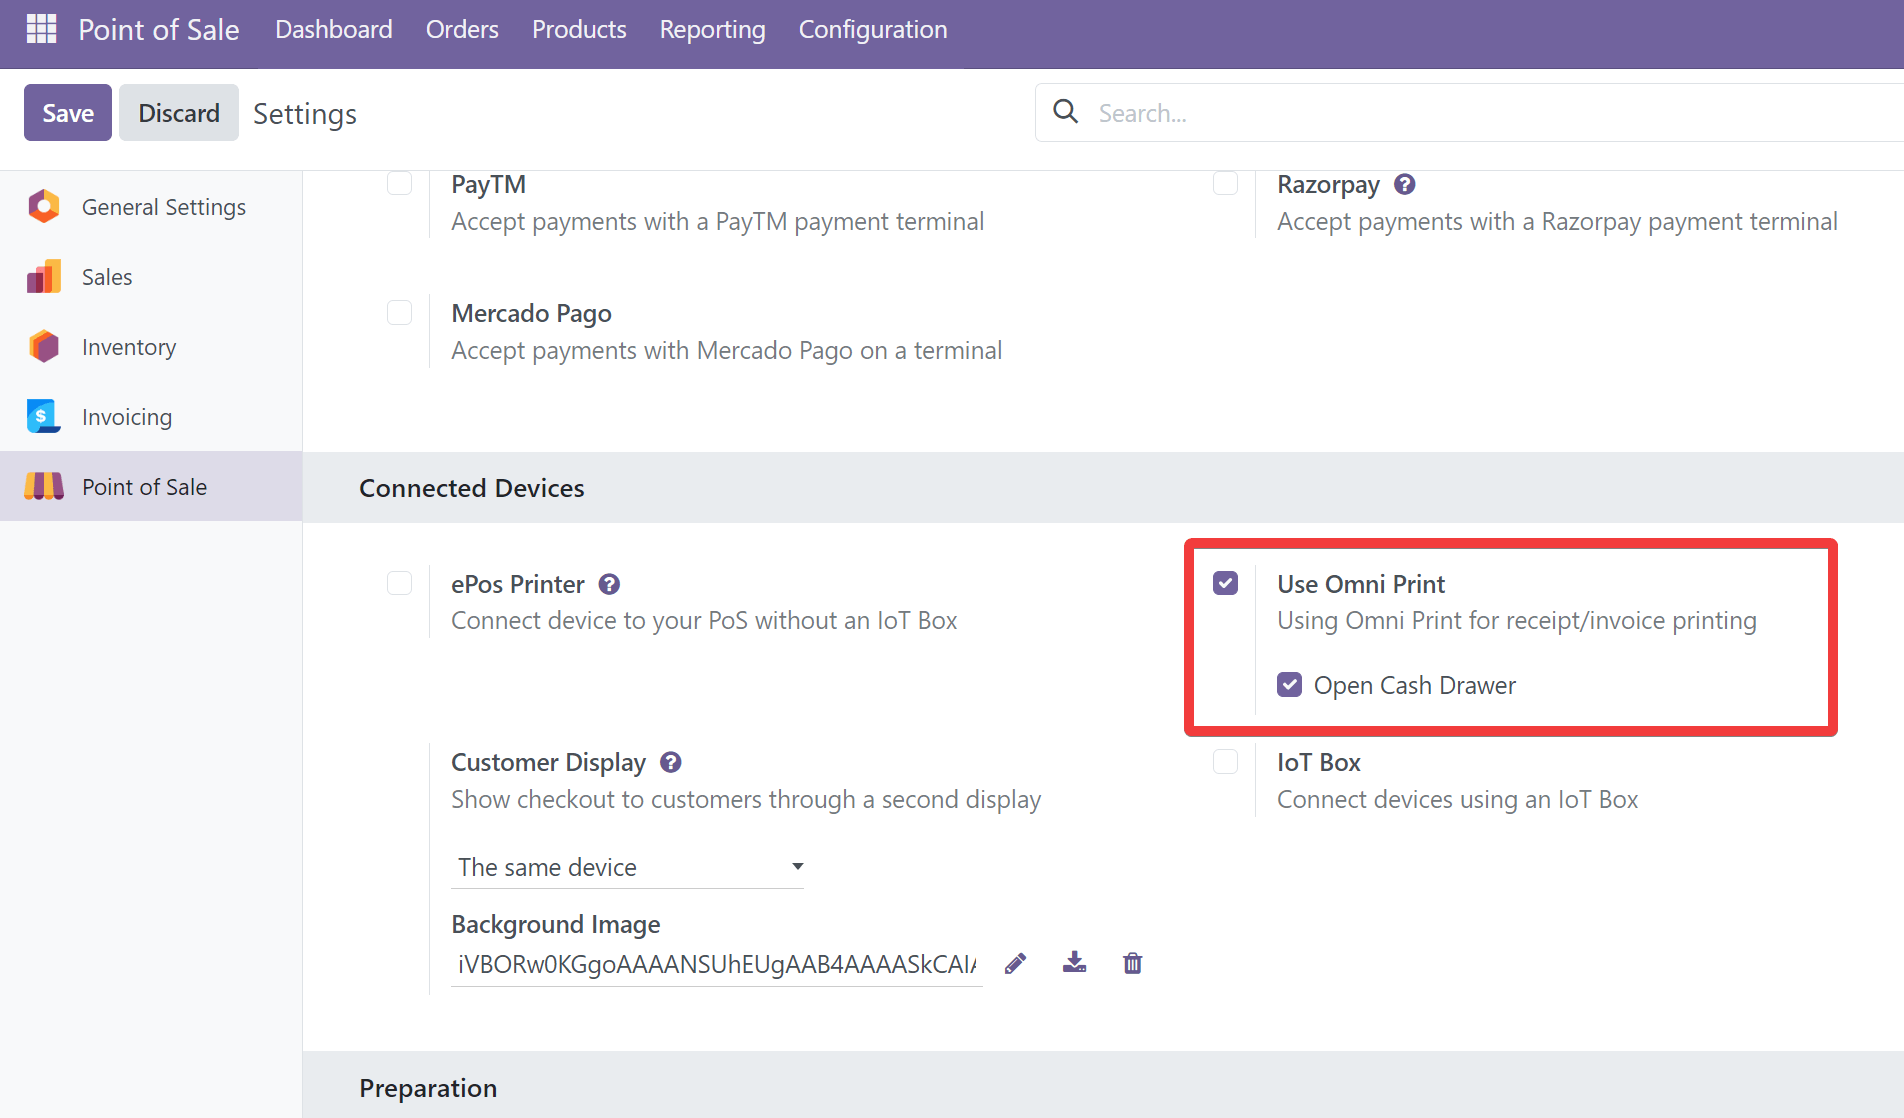Discard the settings changes
This screenshot has height=1118, width=1904.
click(178, 113)
